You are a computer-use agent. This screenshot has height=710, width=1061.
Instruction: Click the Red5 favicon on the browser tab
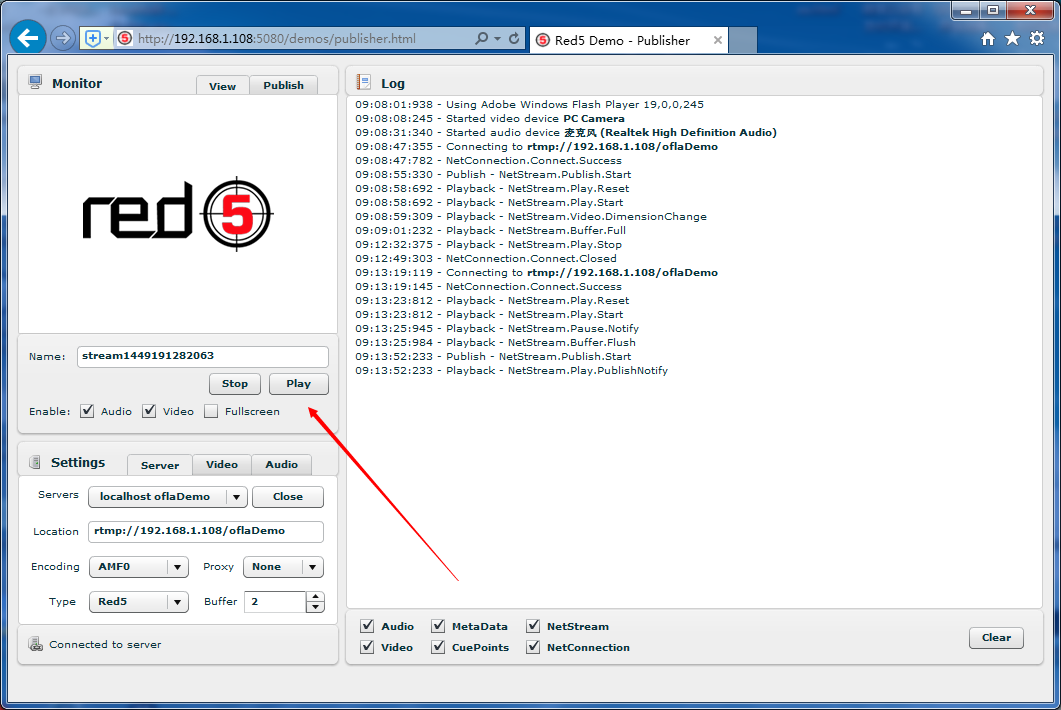543,40
